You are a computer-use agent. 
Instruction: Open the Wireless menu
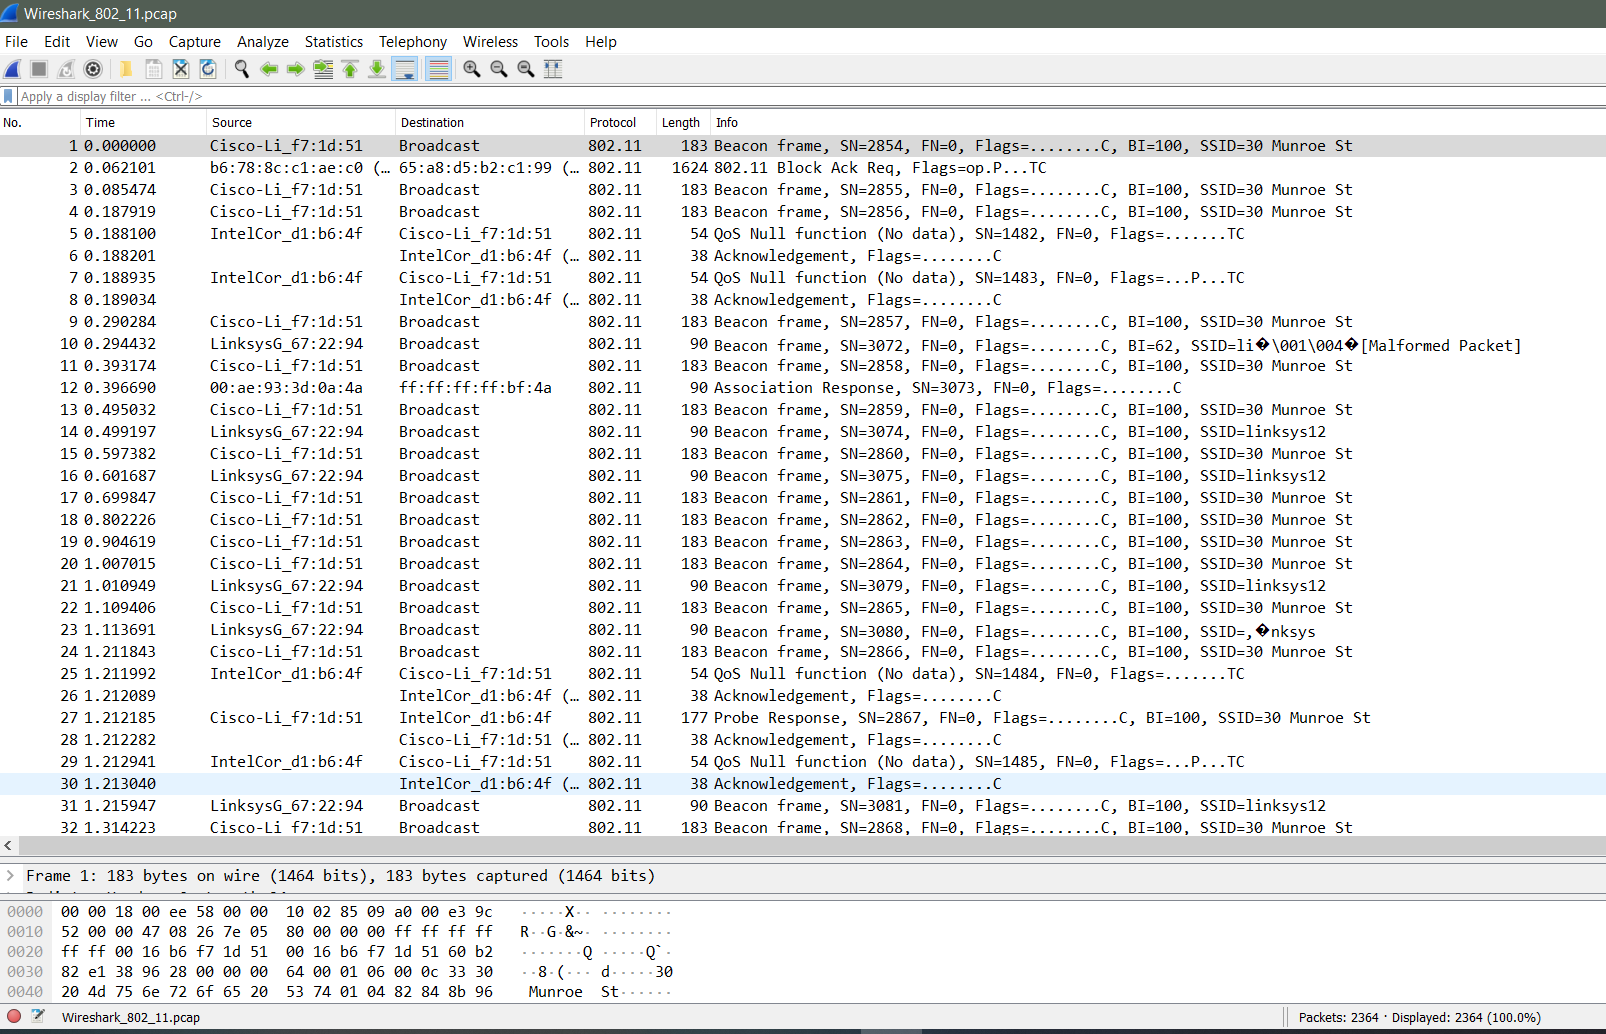[x=490, y=42]
